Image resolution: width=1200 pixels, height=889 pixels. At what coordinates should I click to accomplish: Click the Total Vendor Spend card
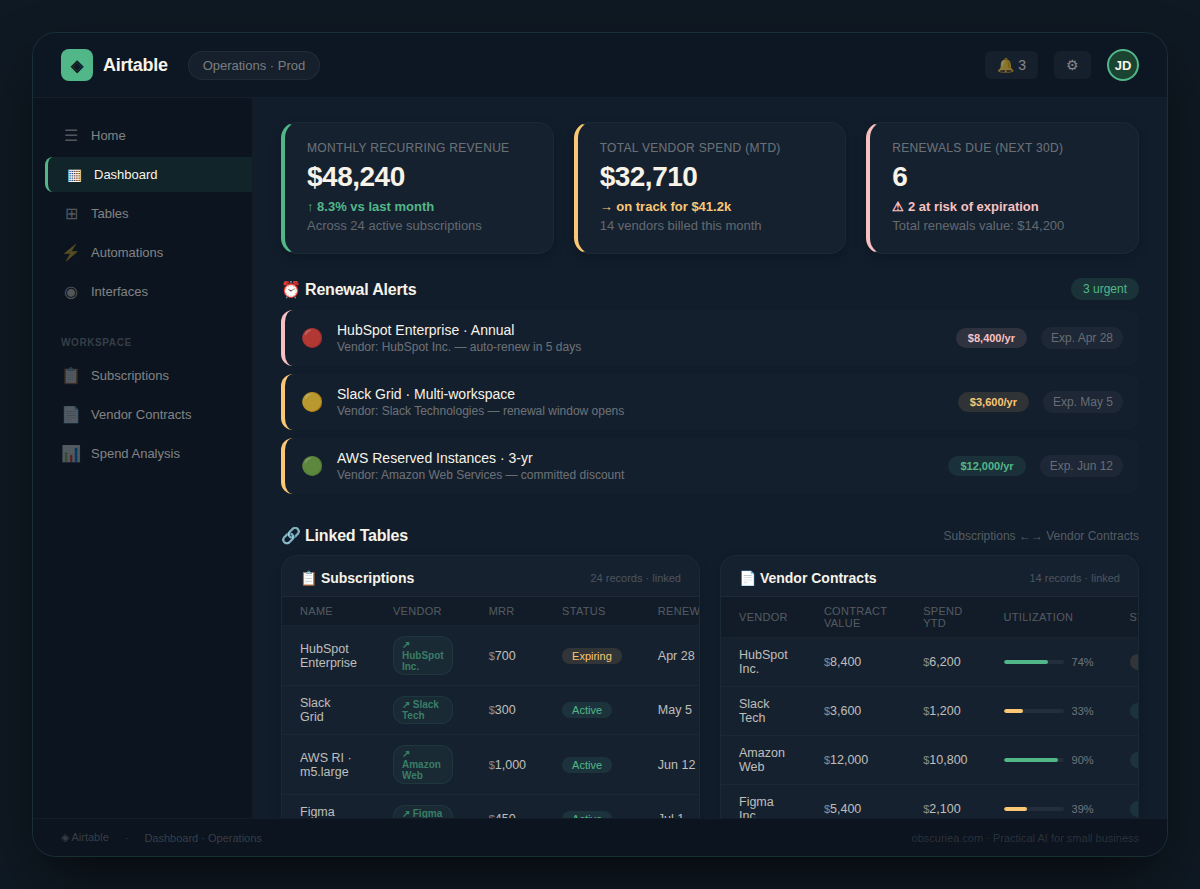pos(710,188)
